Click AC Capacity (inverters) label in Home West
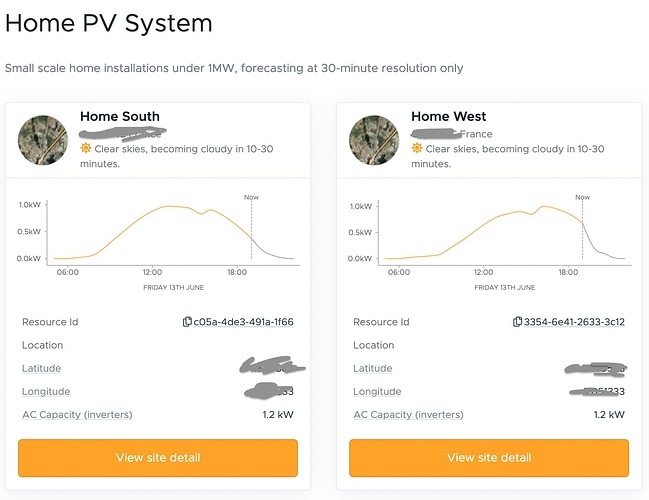 click(x=408, y=414)
